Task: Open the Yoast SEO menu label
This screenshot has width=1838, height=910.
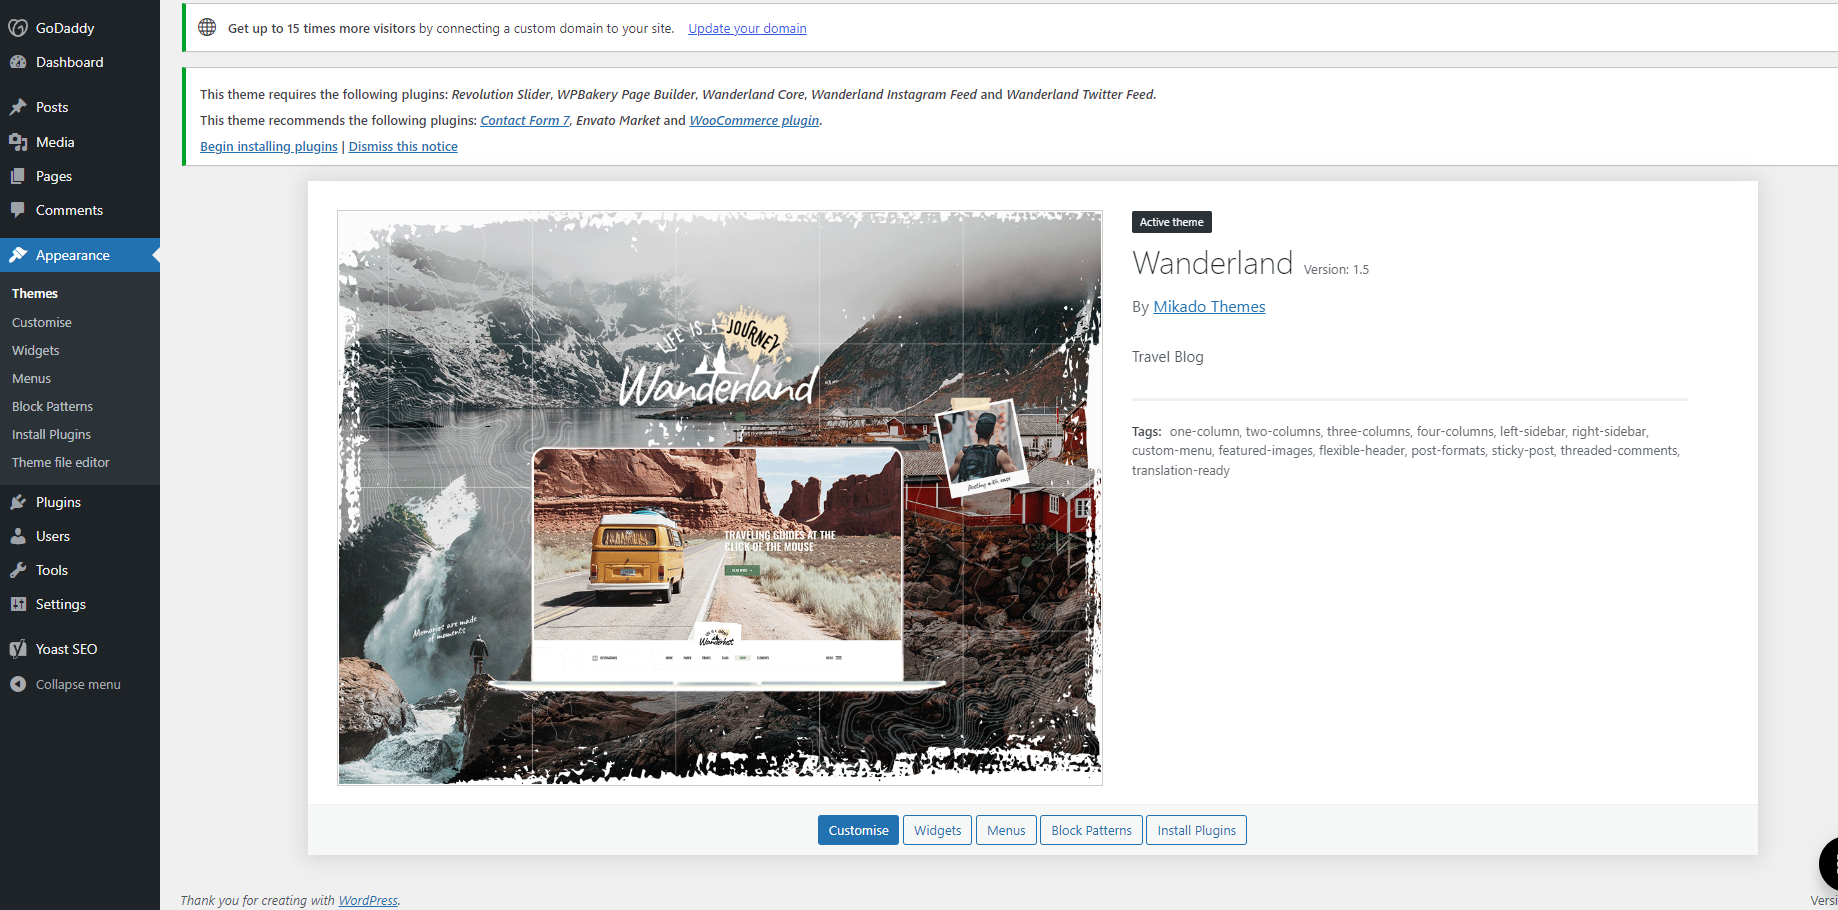Action: 67,649
